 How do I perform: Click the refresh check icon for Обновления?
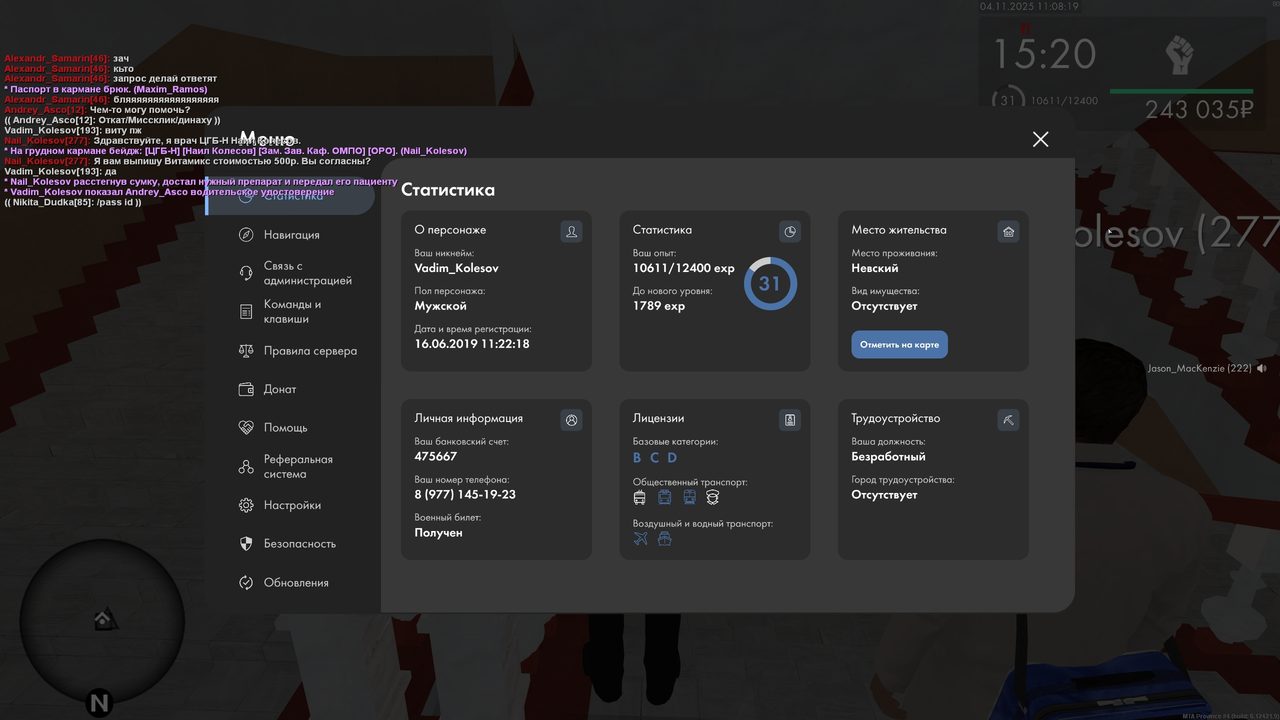(x=246, y=583)
